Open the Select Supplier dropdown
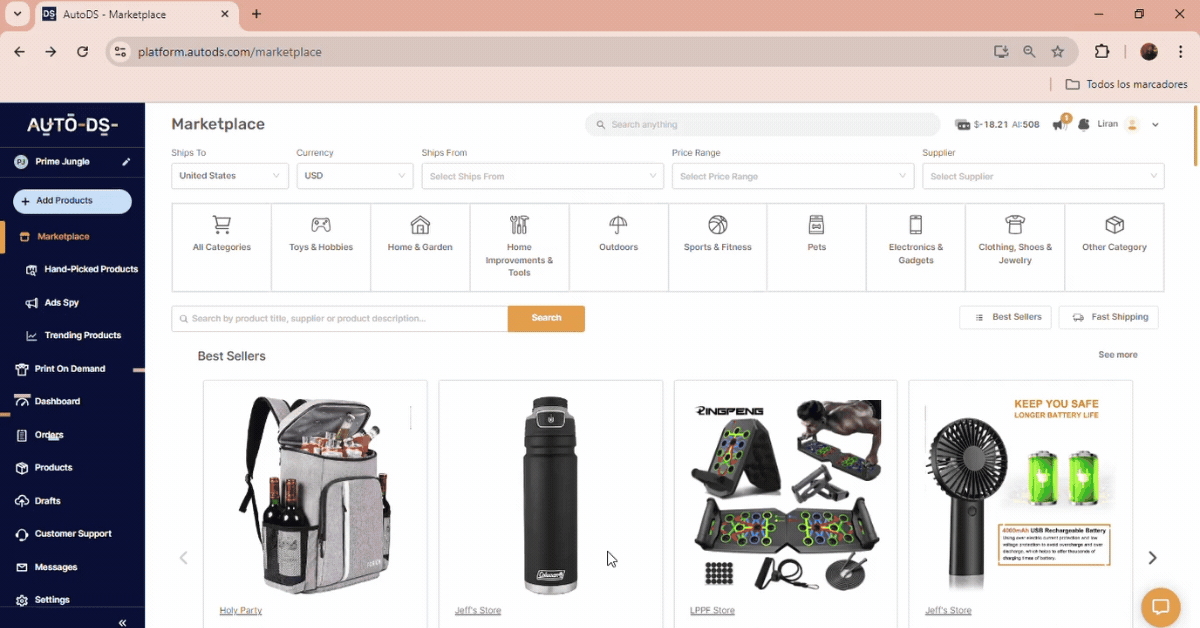Viewport: 1200px width, 628px height. 1043,176
